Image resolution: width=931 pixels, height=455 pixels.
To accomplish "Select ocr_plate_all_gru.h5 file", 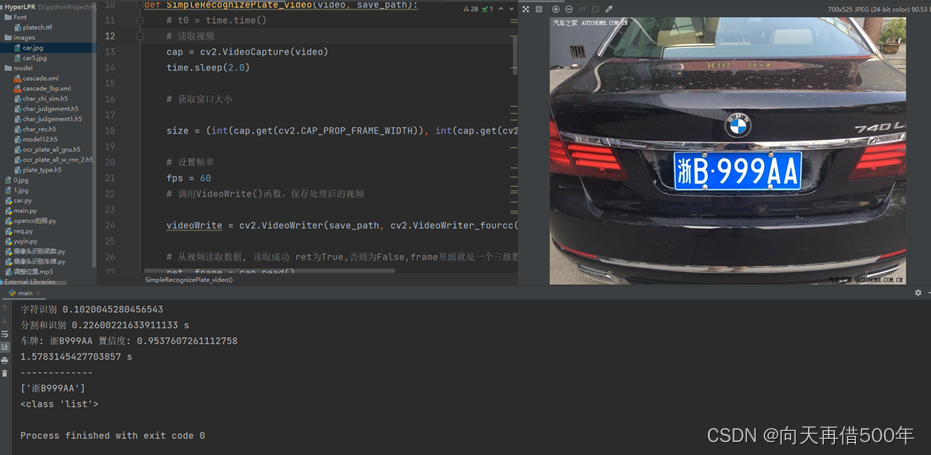I will (47, 150).
